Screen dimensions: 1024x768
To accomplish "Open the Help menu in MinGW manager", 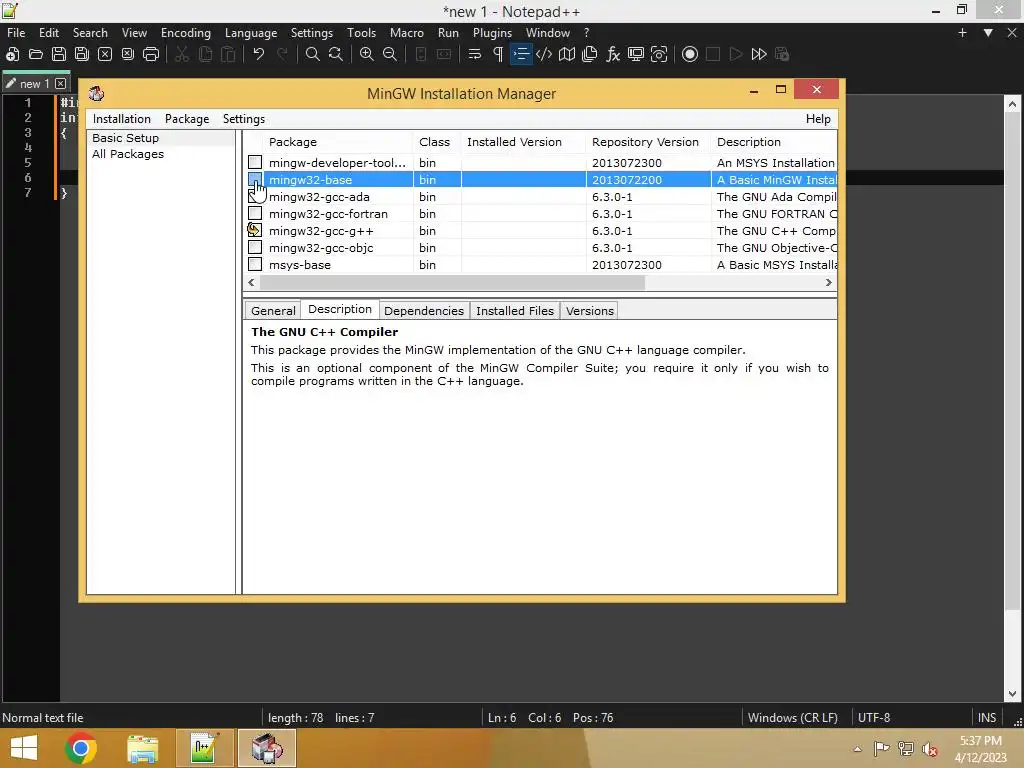I will click(818, 119).
